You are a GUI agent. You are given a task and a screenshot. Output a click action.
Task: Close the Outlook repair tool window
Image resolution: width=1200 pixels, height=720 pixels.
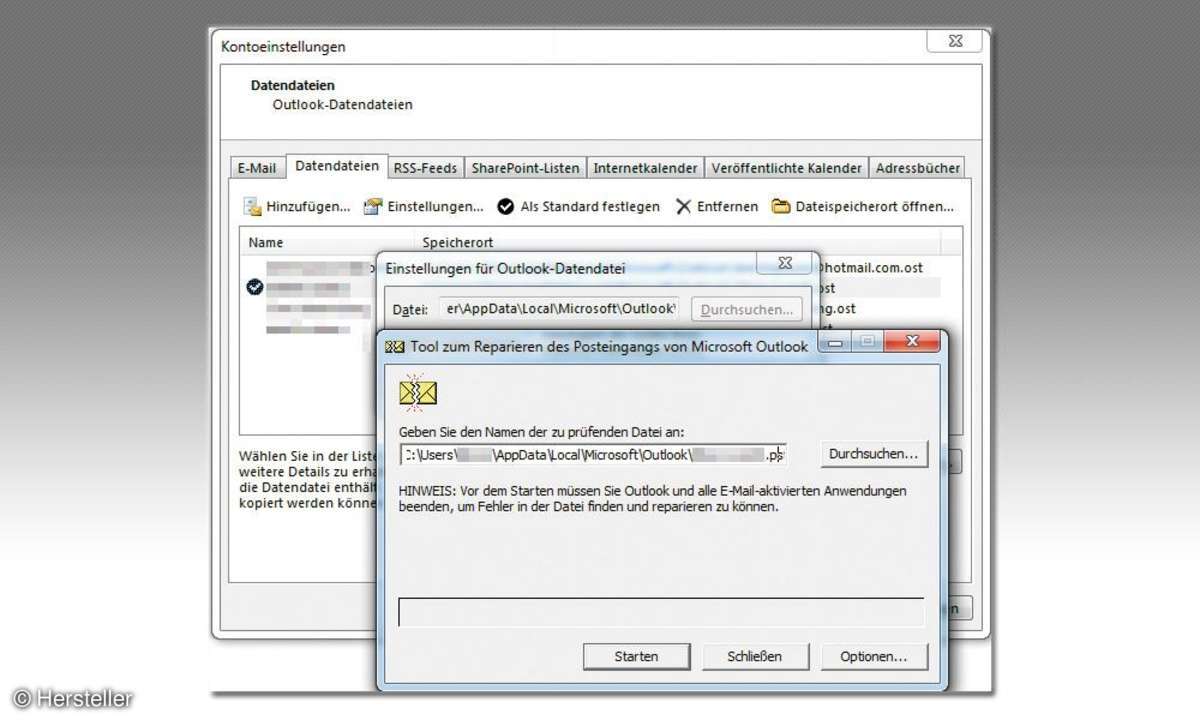click(912, 342)
